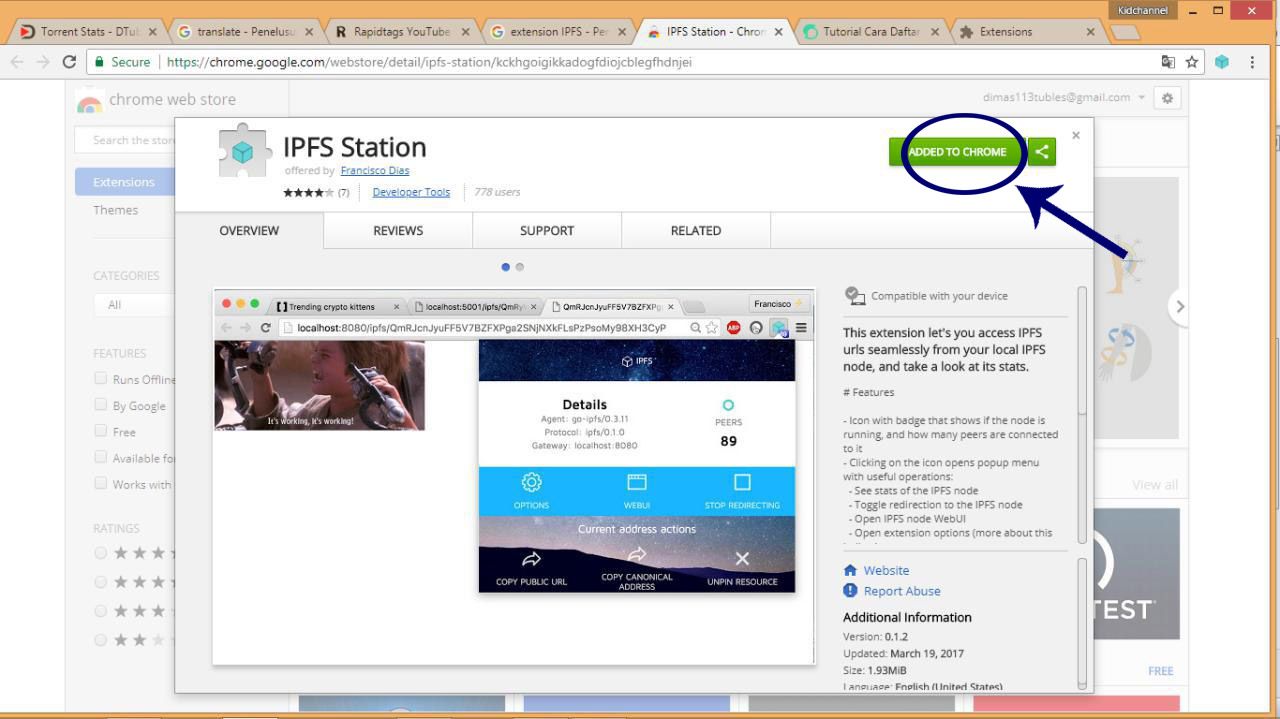
Task: Switch to the Torrent Stats tab
Action: 88,32
